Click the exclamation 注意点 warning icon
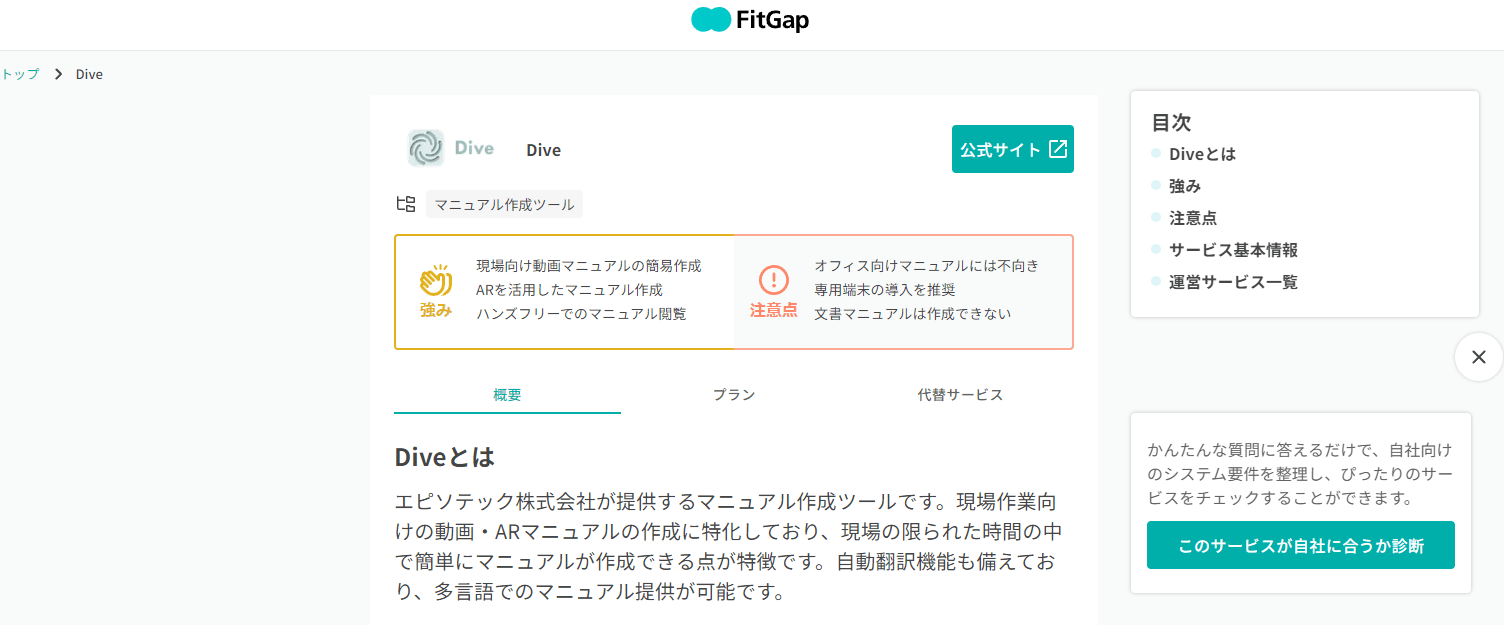Viewport: 1504px width, 625px height. tap(774, 280)
